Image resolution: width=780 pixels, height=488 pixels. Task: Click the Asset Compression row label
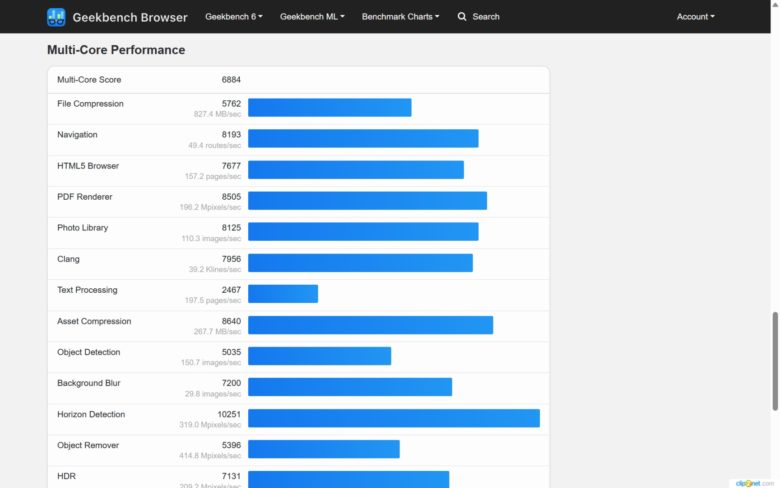click(x=94, y=321)
